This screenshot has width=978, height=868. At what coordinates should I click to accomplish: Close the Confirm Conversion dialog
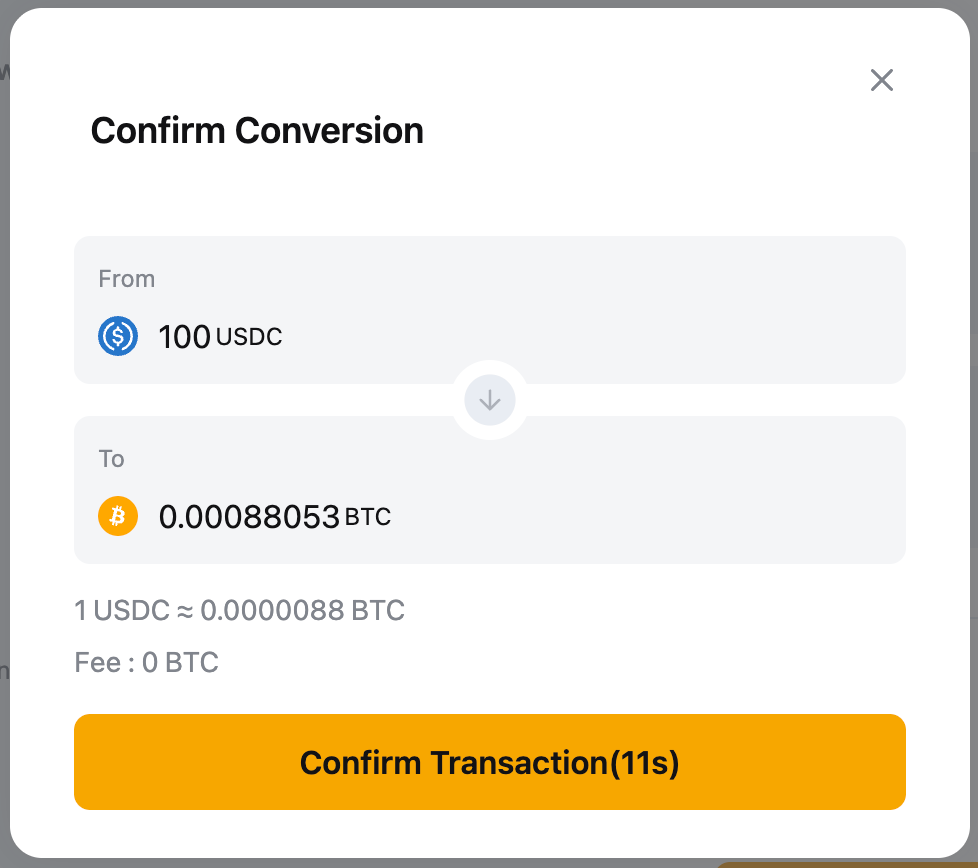[881, 80]
